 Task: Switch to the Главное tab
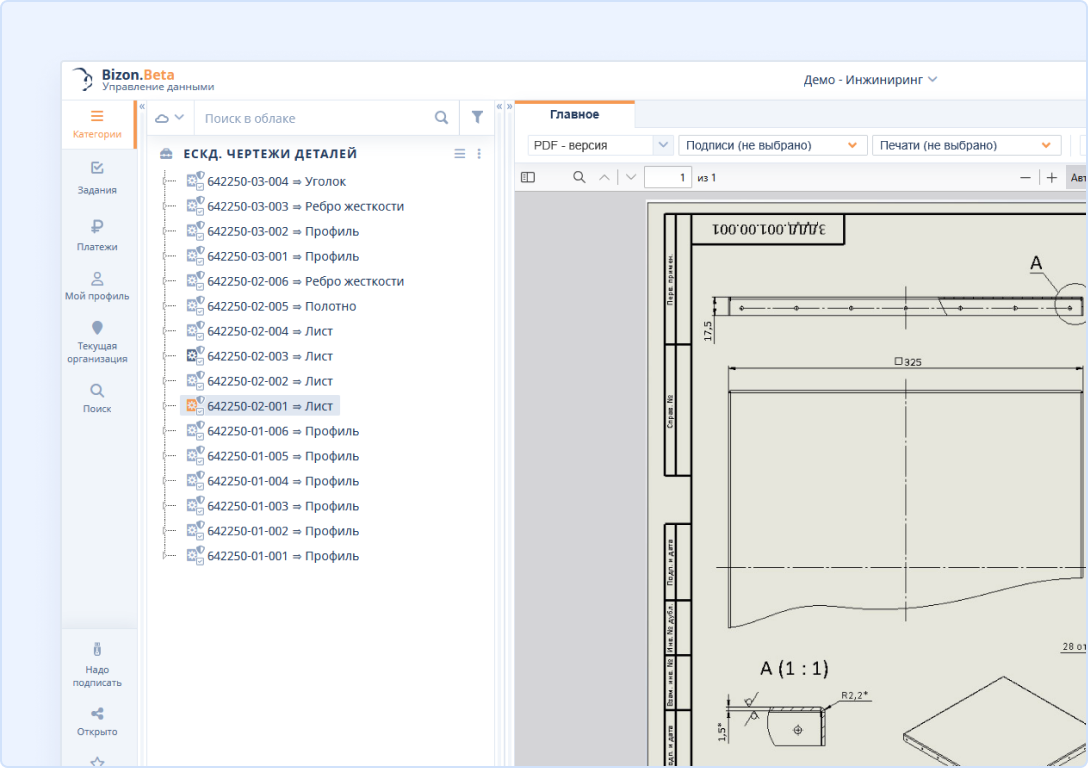[x=574, y=115]
